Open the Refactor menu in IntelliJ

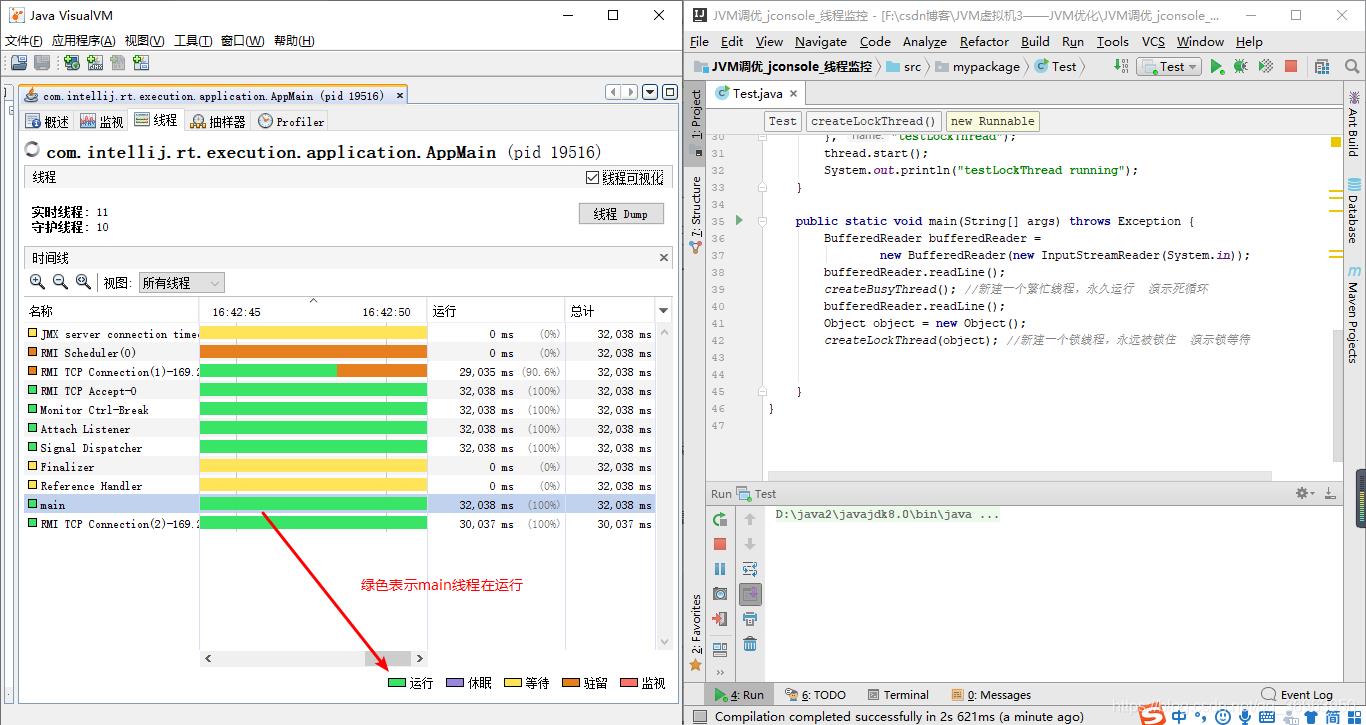pyautogui.click(x=984, y=42)
